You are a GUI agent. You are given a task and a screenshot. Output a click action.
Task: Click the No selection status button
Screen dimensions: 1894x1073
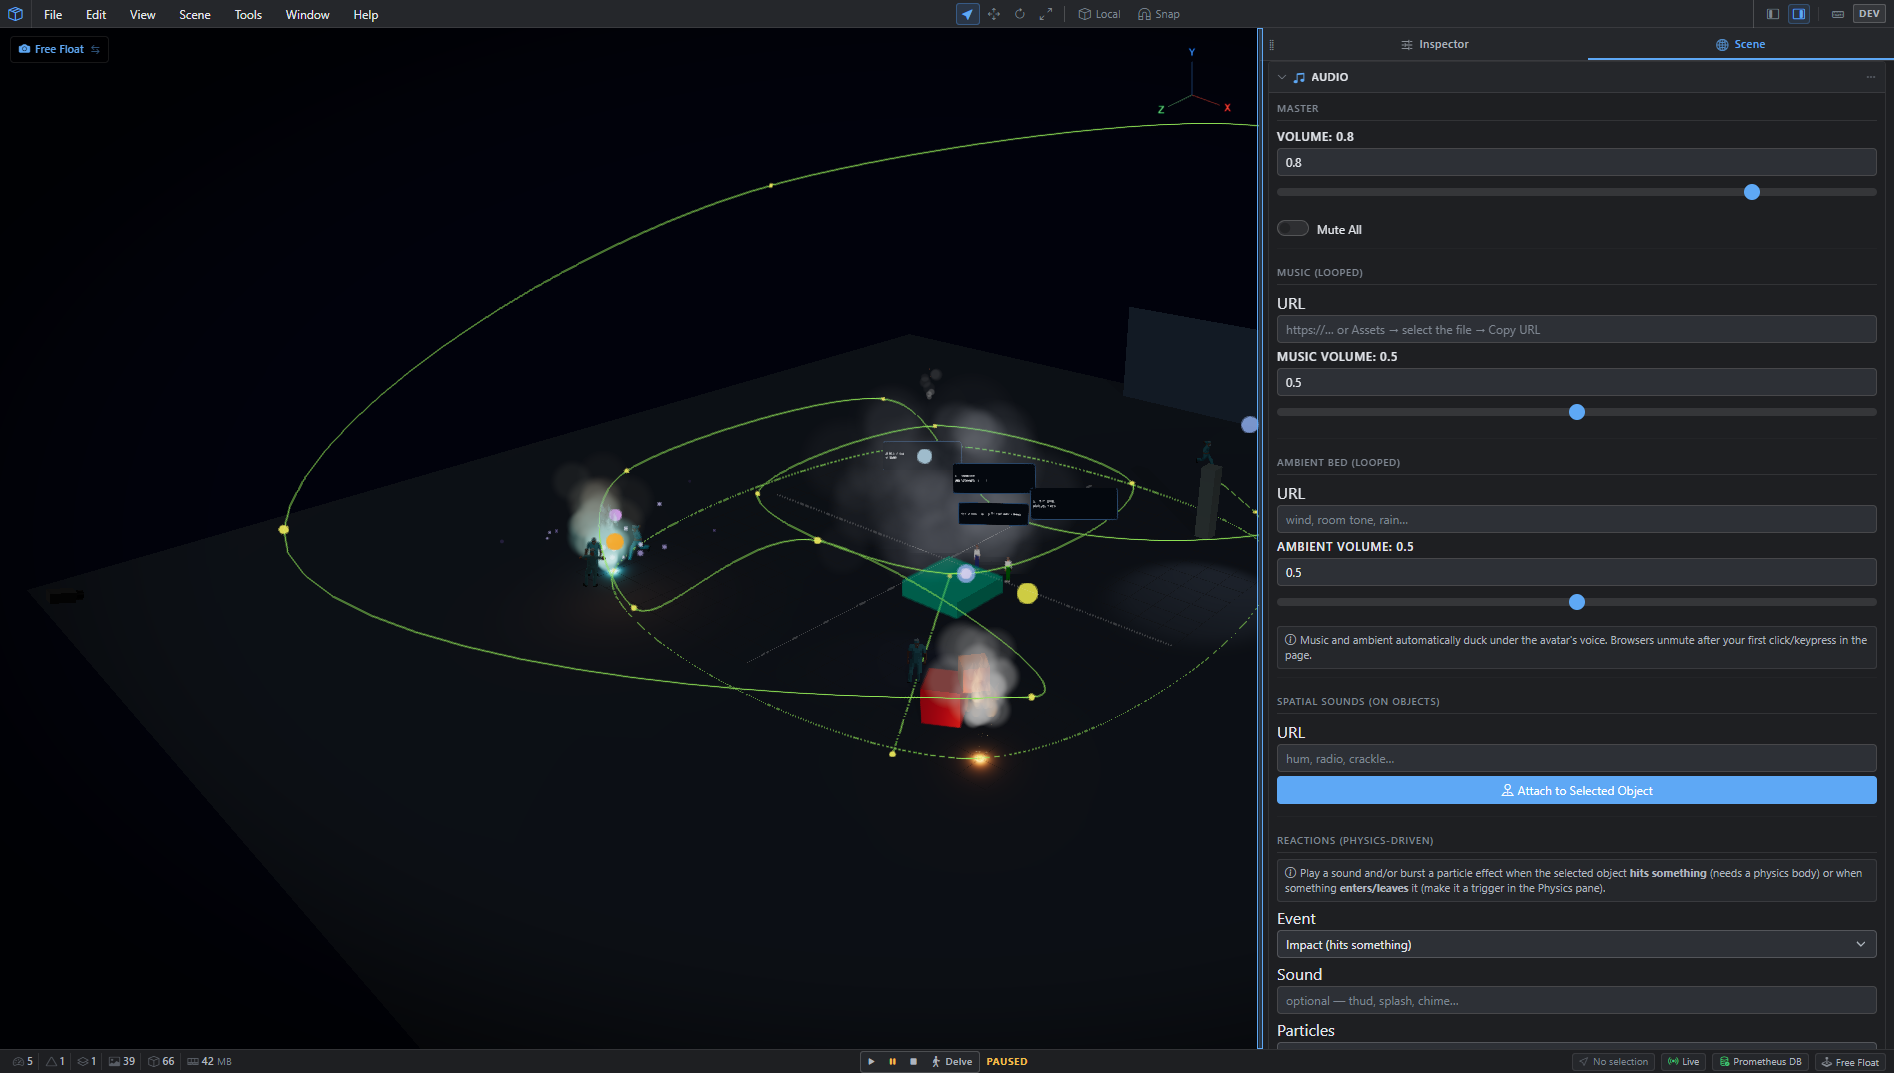click(1613, 1062)
